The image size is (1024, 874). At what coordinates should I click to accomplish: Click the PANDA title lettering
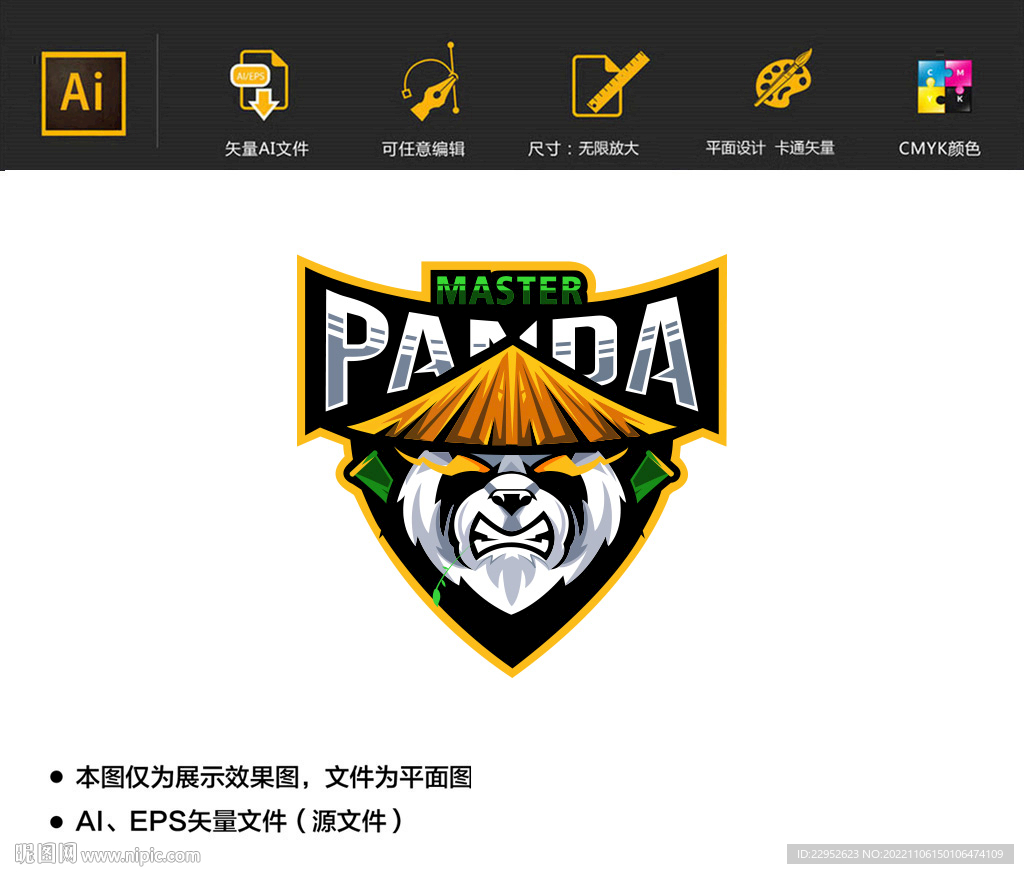coord(508,345)
